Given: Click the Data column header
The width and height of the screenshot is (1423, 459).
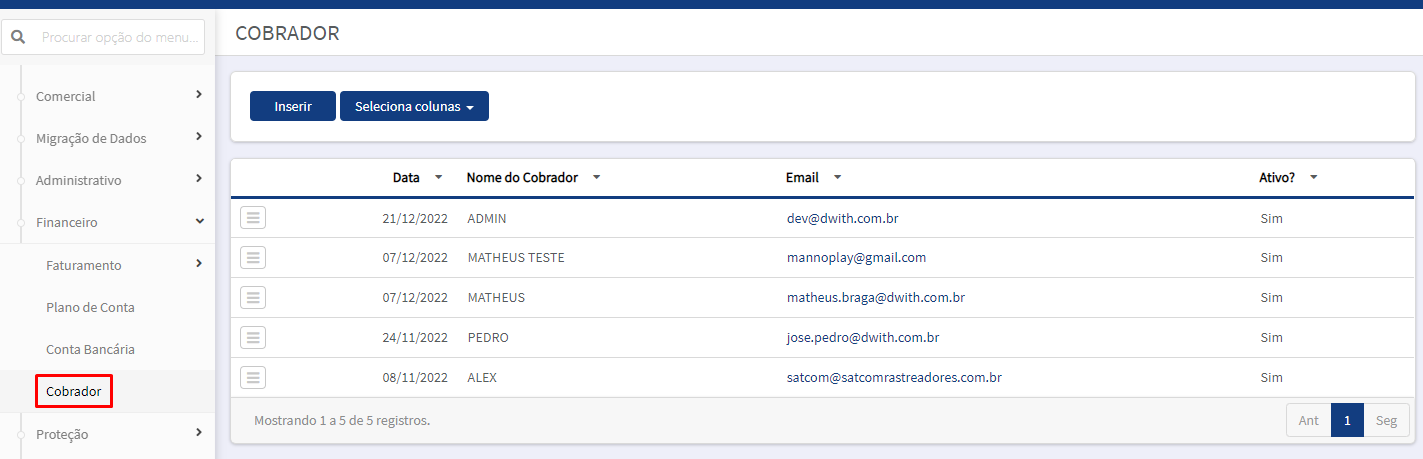Looking at the screenshot, I should 406,177.
